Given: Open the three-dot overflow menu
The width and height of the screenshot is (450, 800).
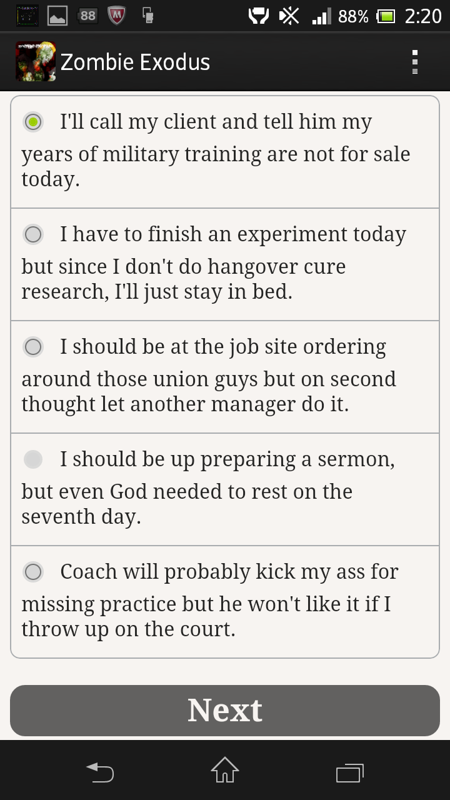Looking at the screenshot, I should click(415, 62).
